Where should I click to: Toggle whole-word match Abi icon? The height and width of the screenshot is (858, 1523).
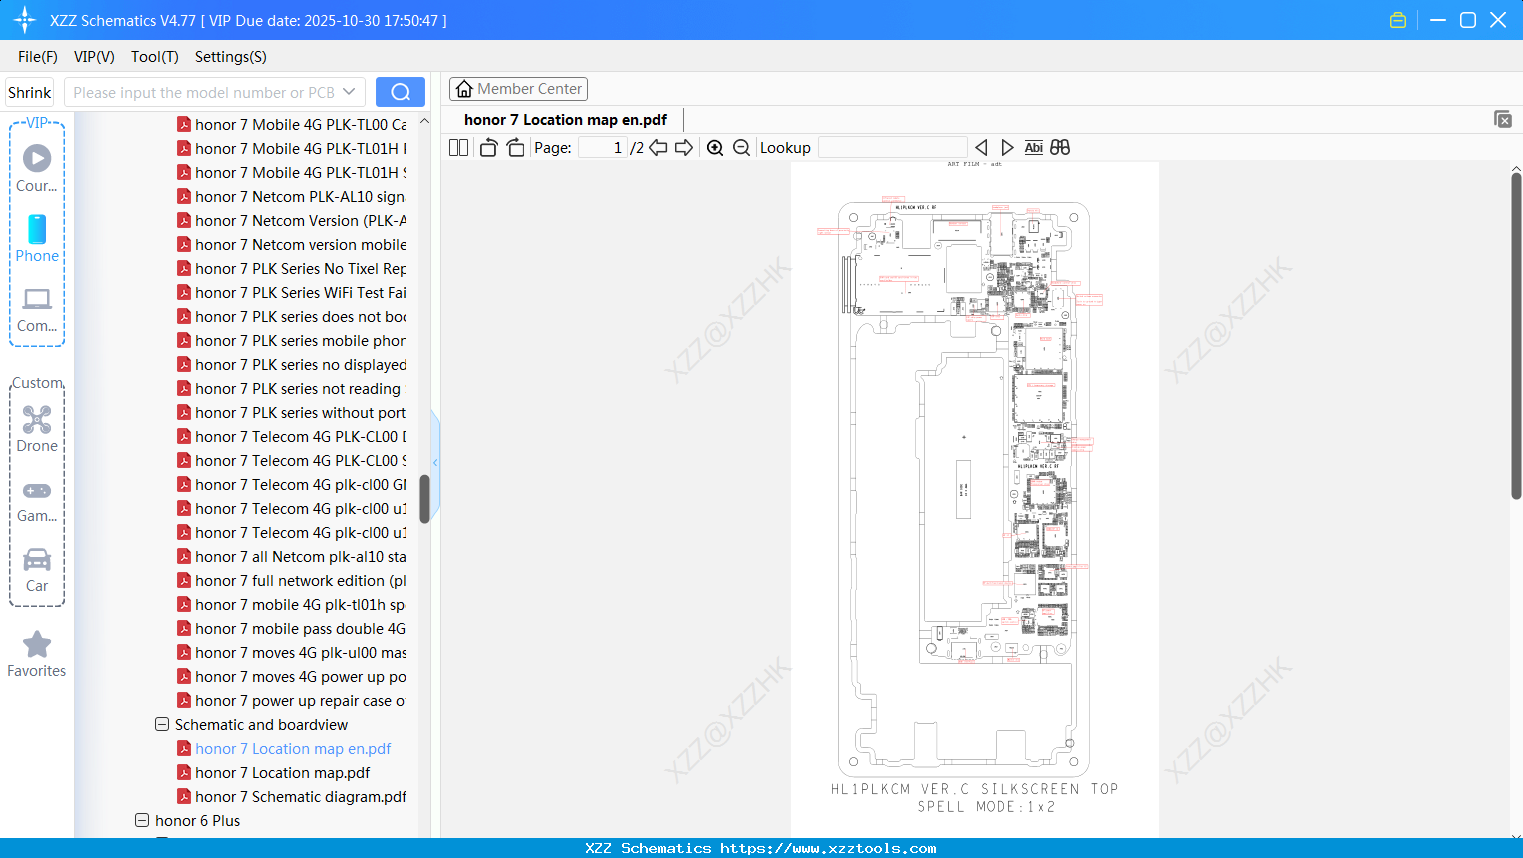click(1033, 147)
